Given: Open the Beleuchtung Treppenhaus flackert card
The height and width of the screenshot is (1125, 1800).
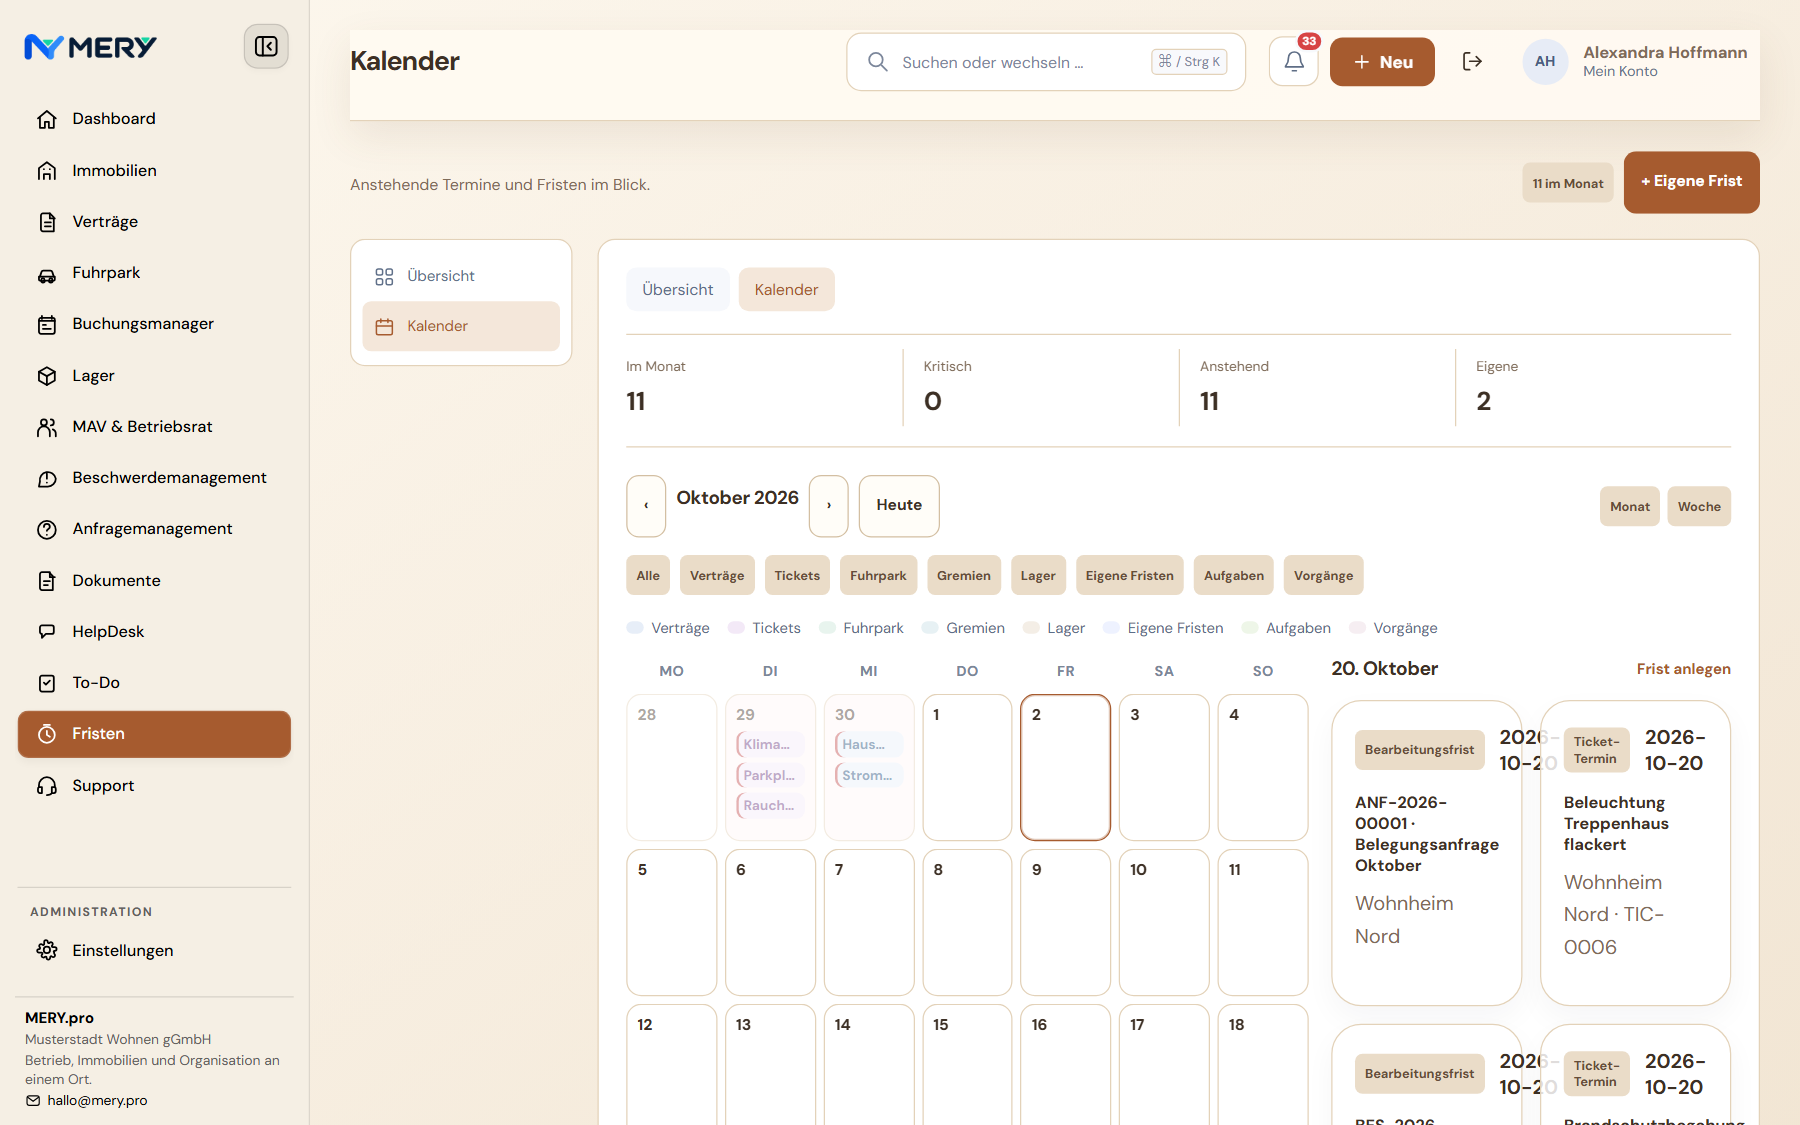Looking at the screenshot, I should (1635, 853).
